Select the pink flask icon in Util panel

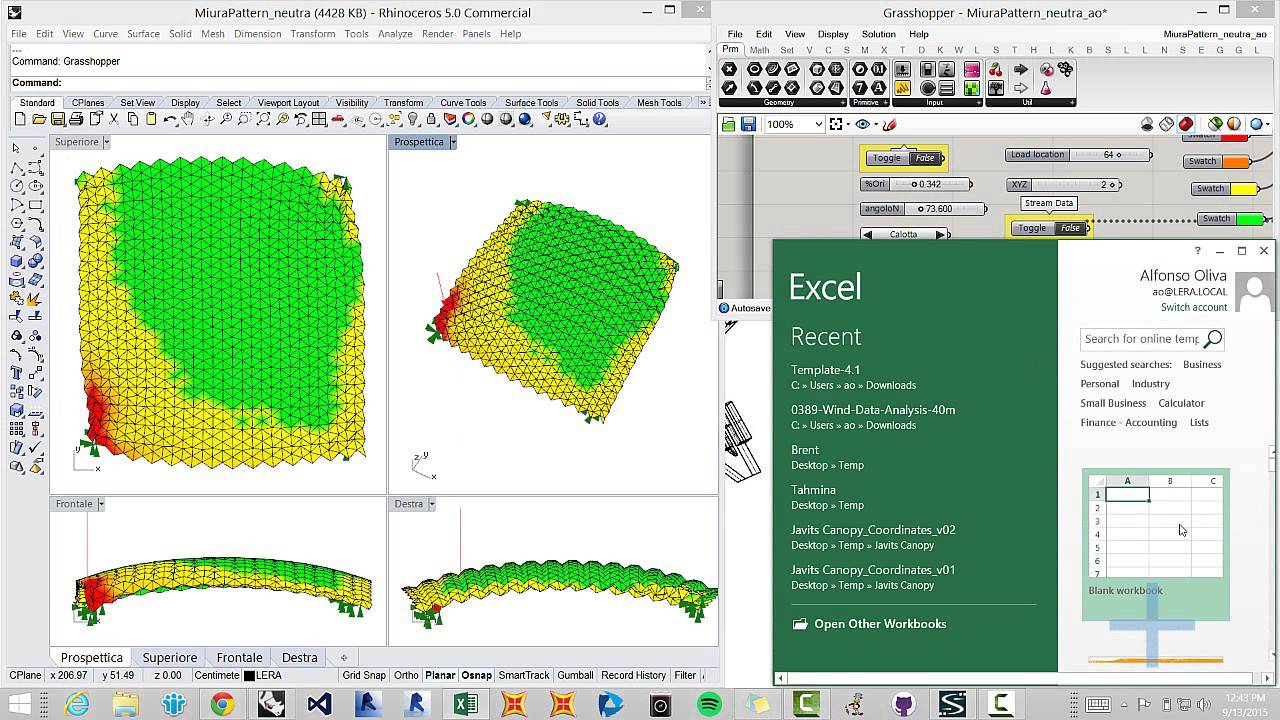1046,88
